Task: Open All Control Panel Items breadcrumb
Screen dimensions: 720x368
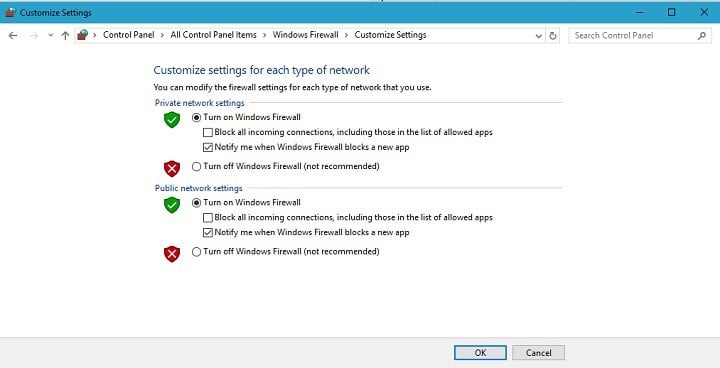Action: pyautogui.click(x=214, y=35)
